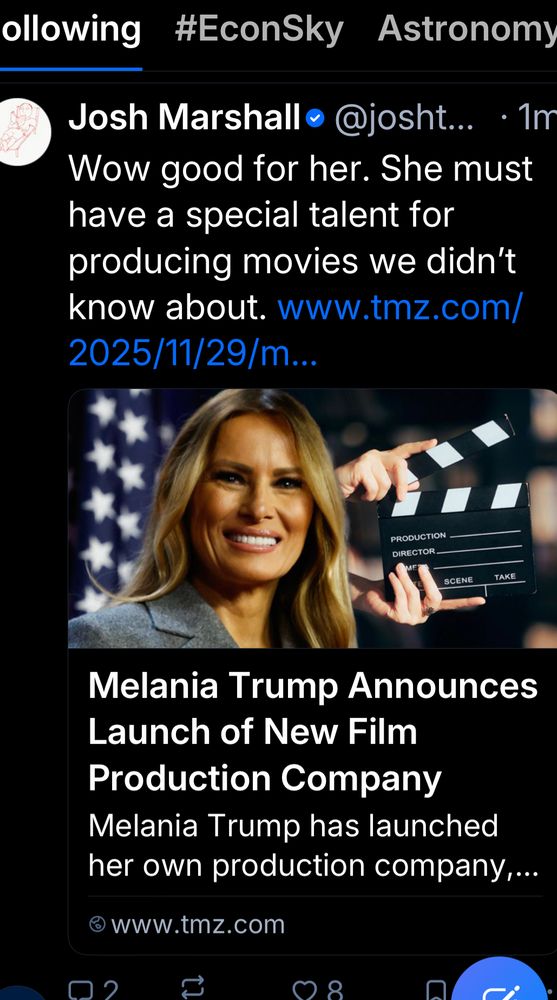Like the post with heart icon
The width and height of the screenshot is (557, 1000).
tap(305, 989)
